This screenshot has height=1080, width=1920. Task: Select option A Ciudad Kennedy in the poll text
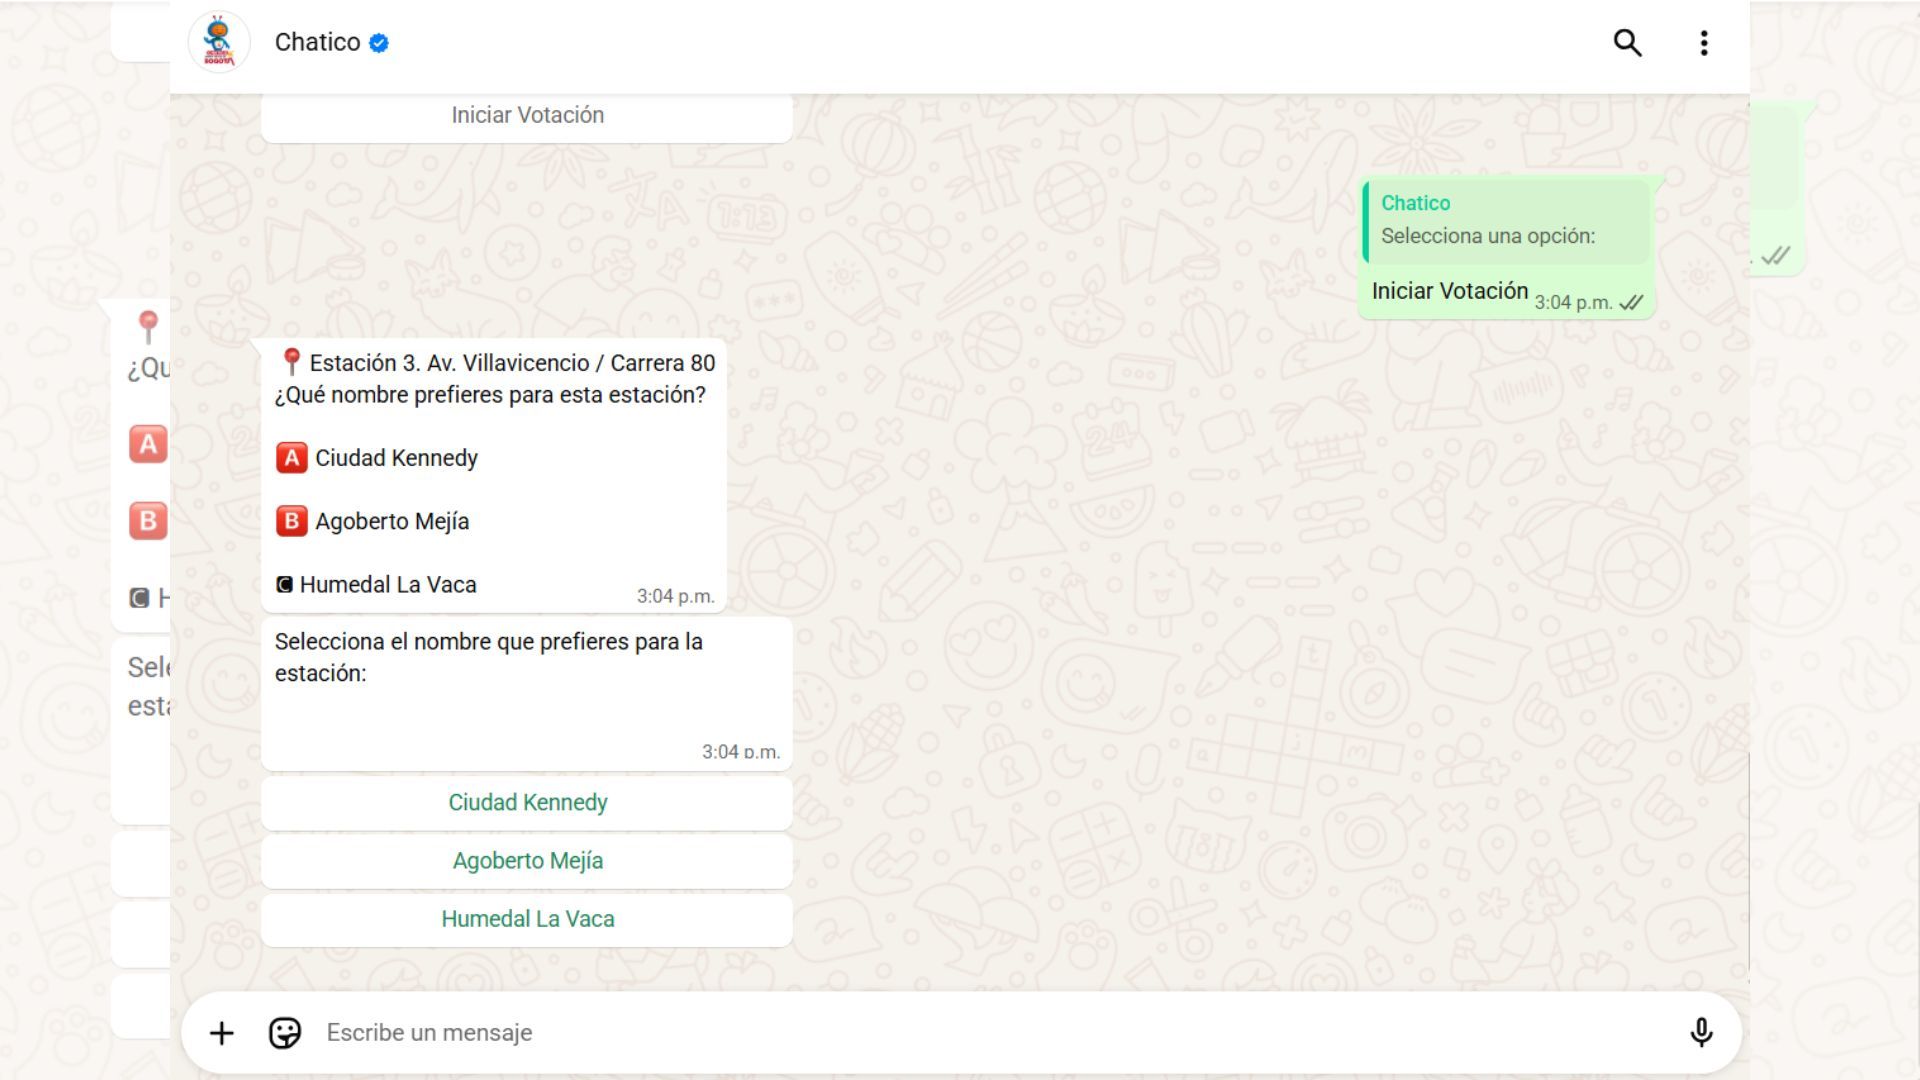(x=396, y=457)
